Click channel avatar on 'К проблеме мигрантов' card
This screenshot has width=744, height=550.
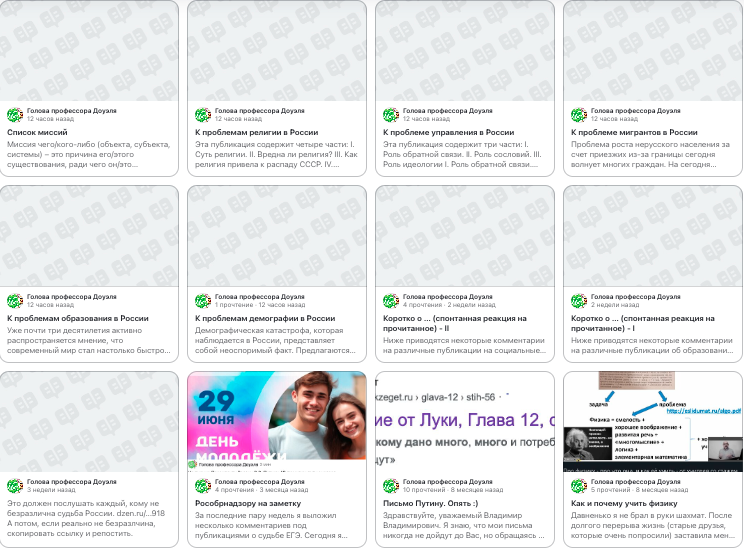point(578,114)
